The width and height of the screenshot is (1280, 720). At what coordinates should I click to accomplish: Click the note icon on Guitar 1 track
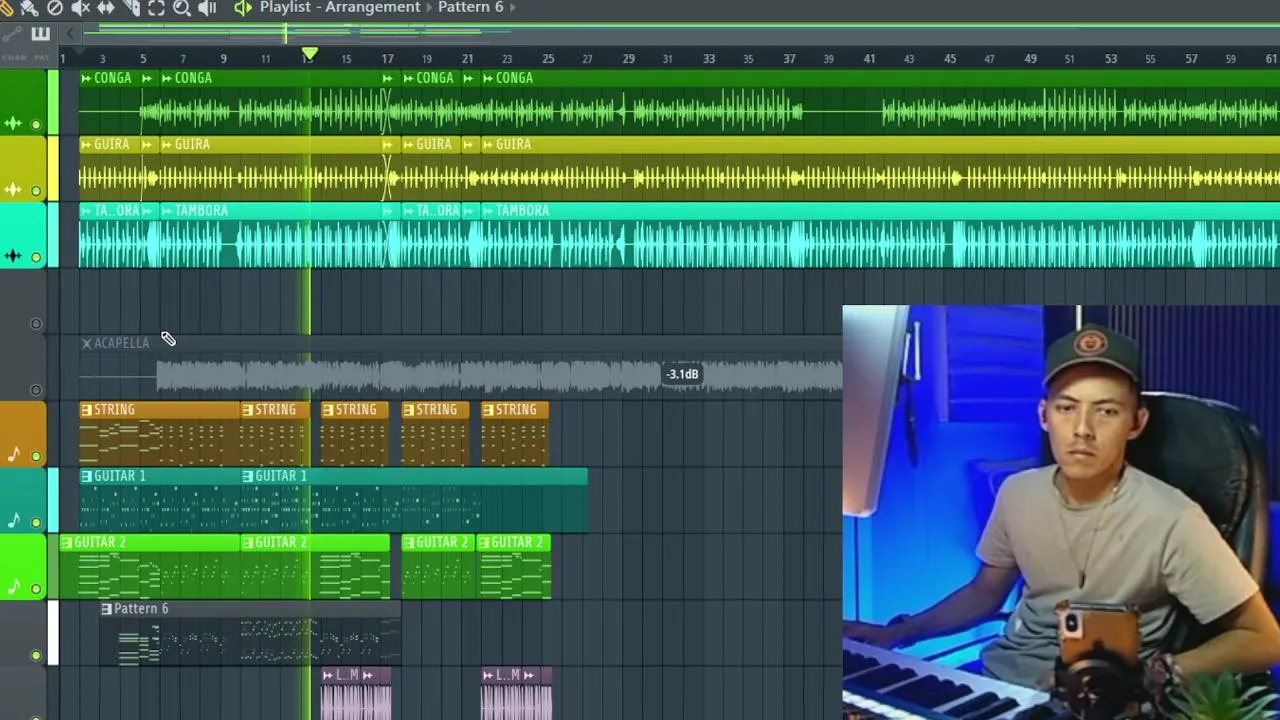14,521
